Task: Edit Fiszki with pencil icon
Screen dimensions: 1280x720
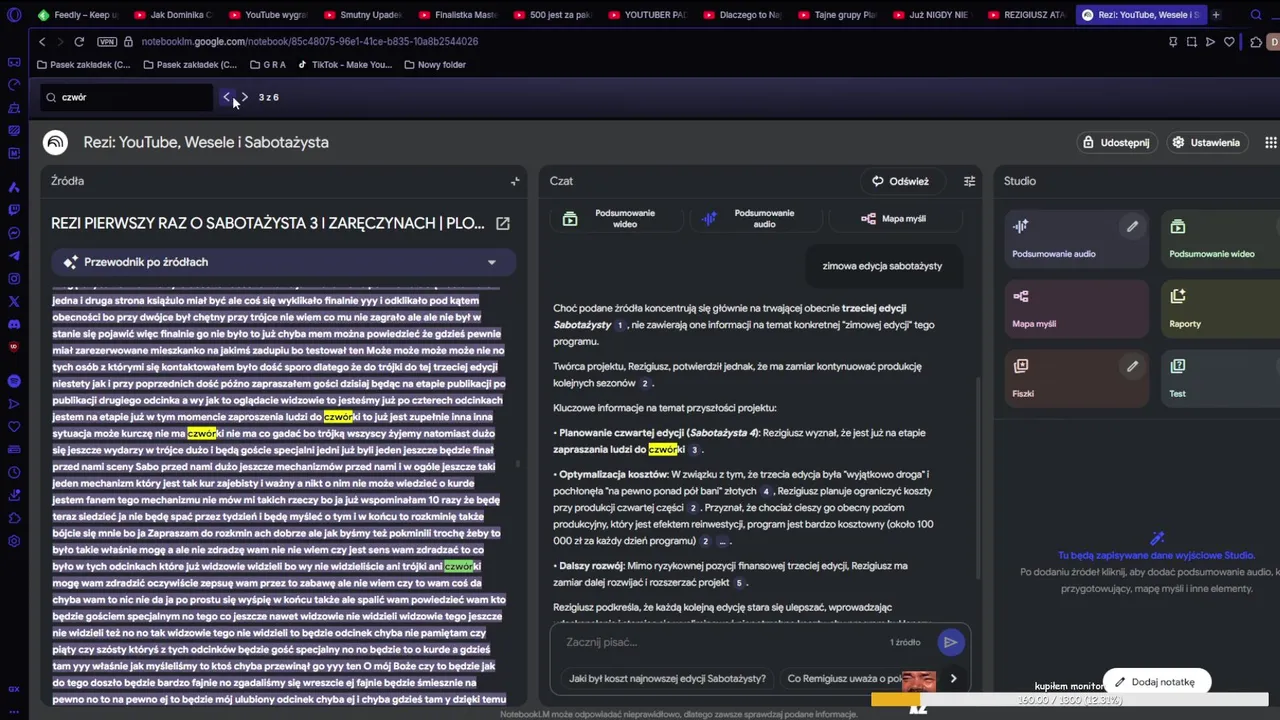Action: [1132, 367]
